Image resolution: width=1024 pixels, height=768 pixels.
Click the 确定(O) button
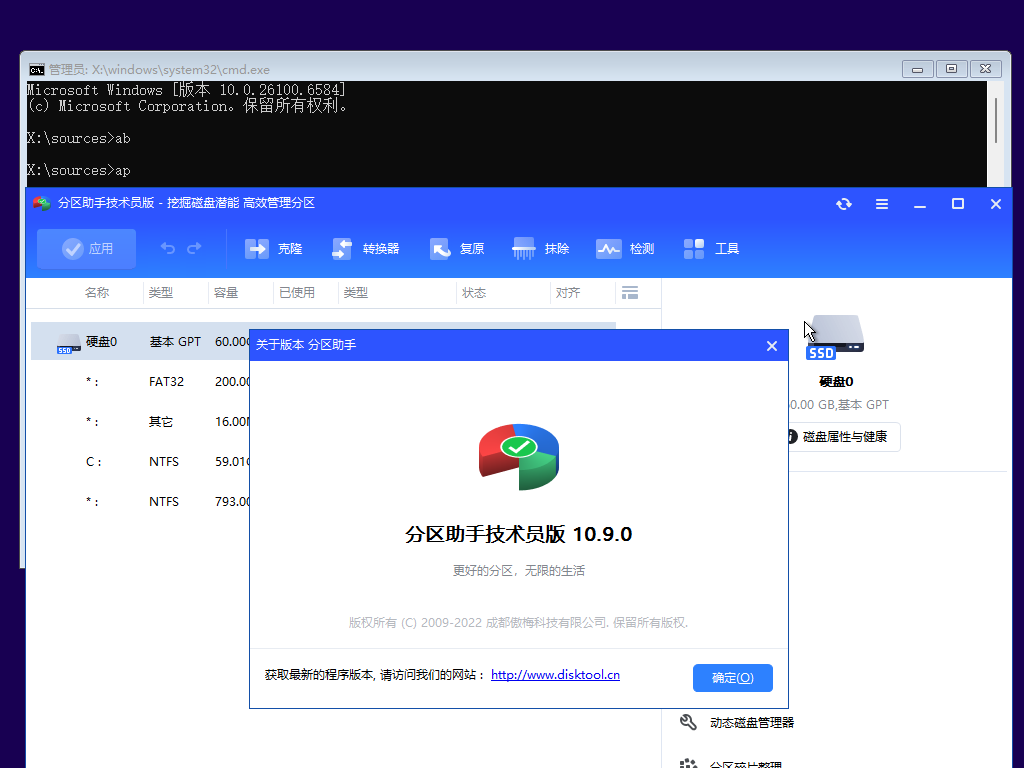733,678
